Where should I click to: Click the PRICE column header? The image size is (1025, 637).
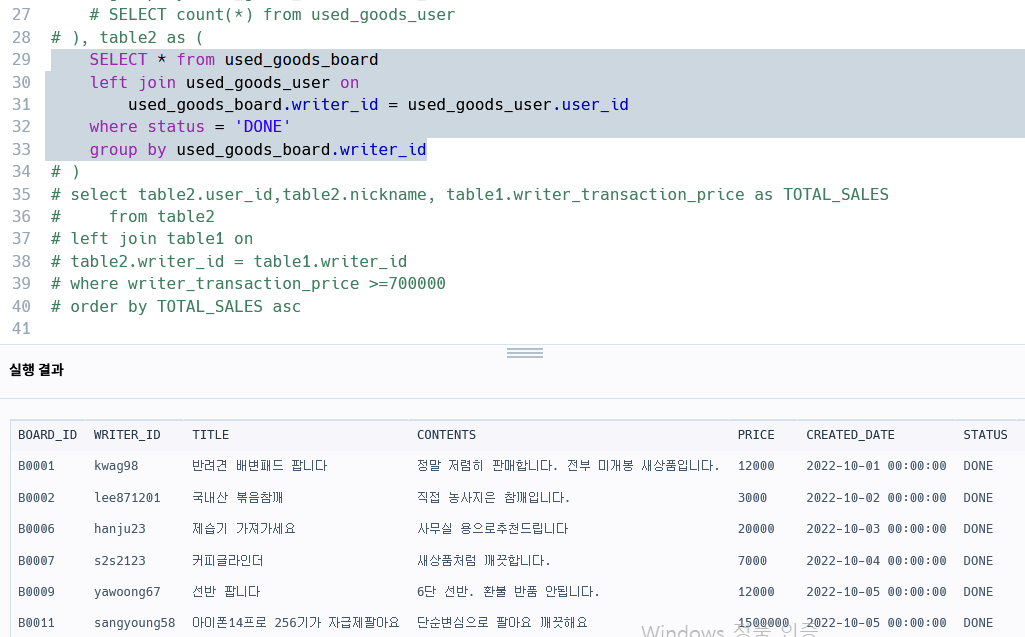pyautogui.click(x=756, y=435)
